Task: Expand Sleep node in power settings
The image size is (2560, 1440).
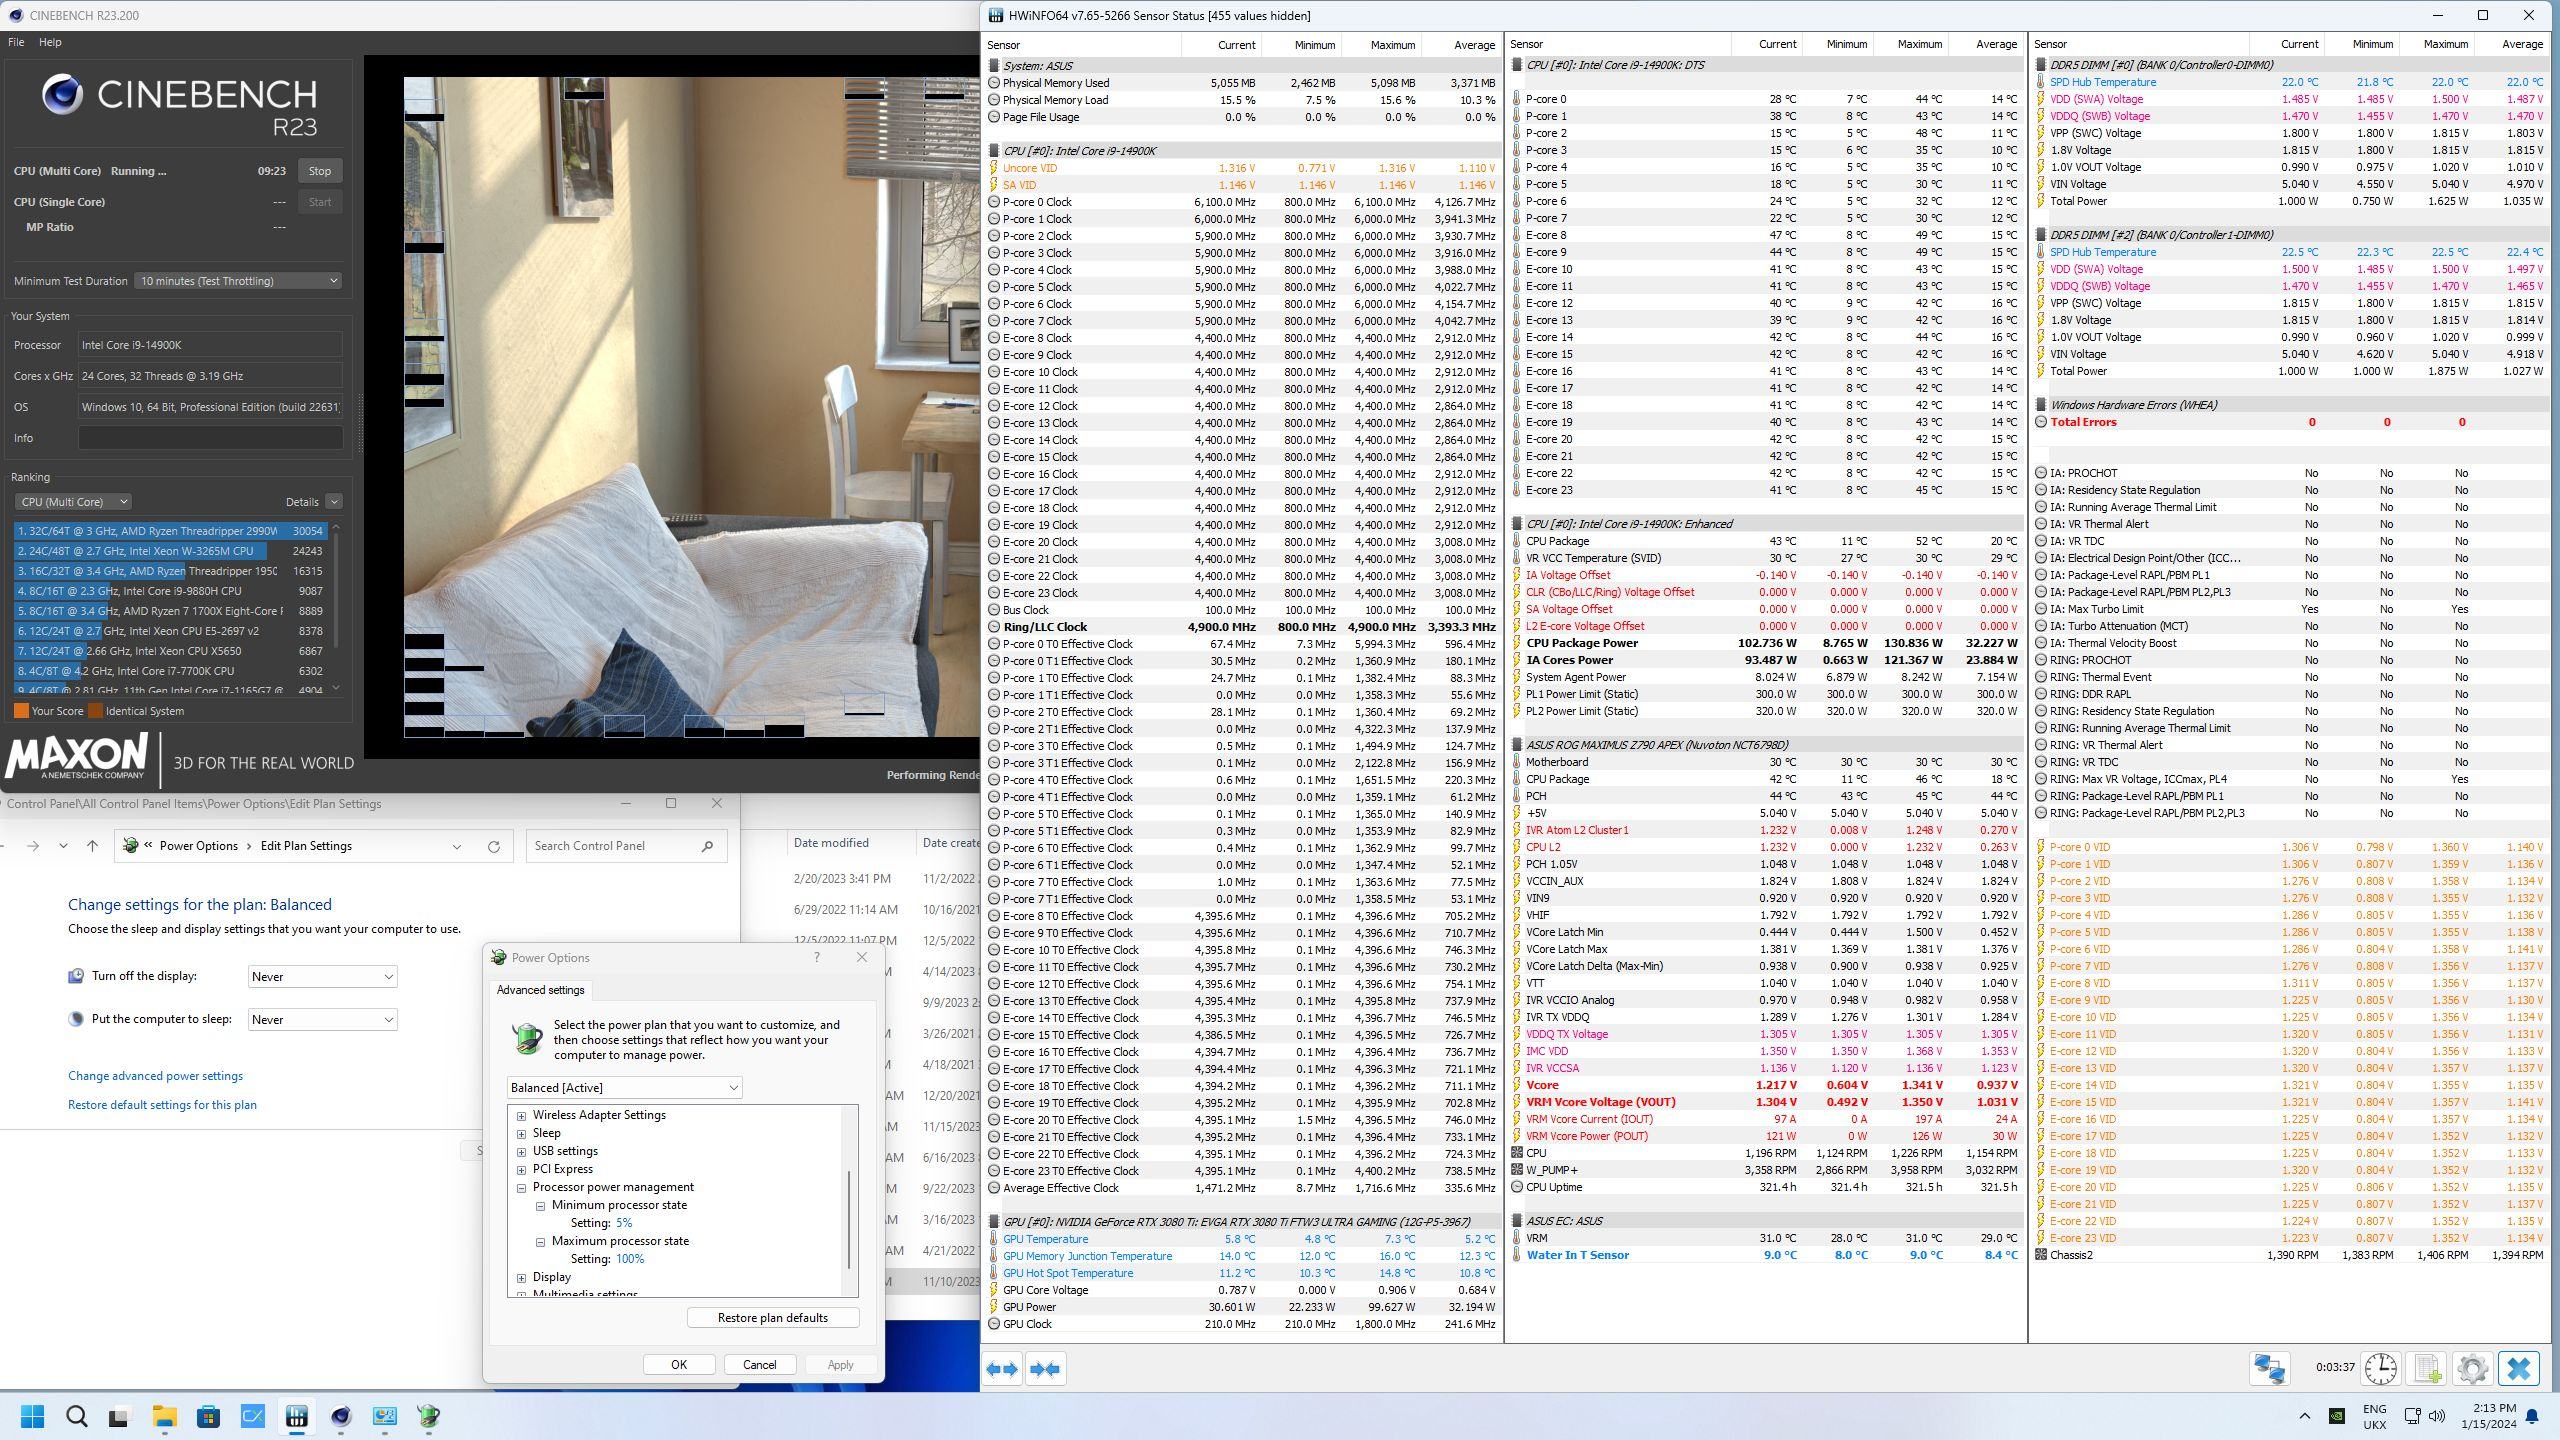Action: click(521, 1133)
